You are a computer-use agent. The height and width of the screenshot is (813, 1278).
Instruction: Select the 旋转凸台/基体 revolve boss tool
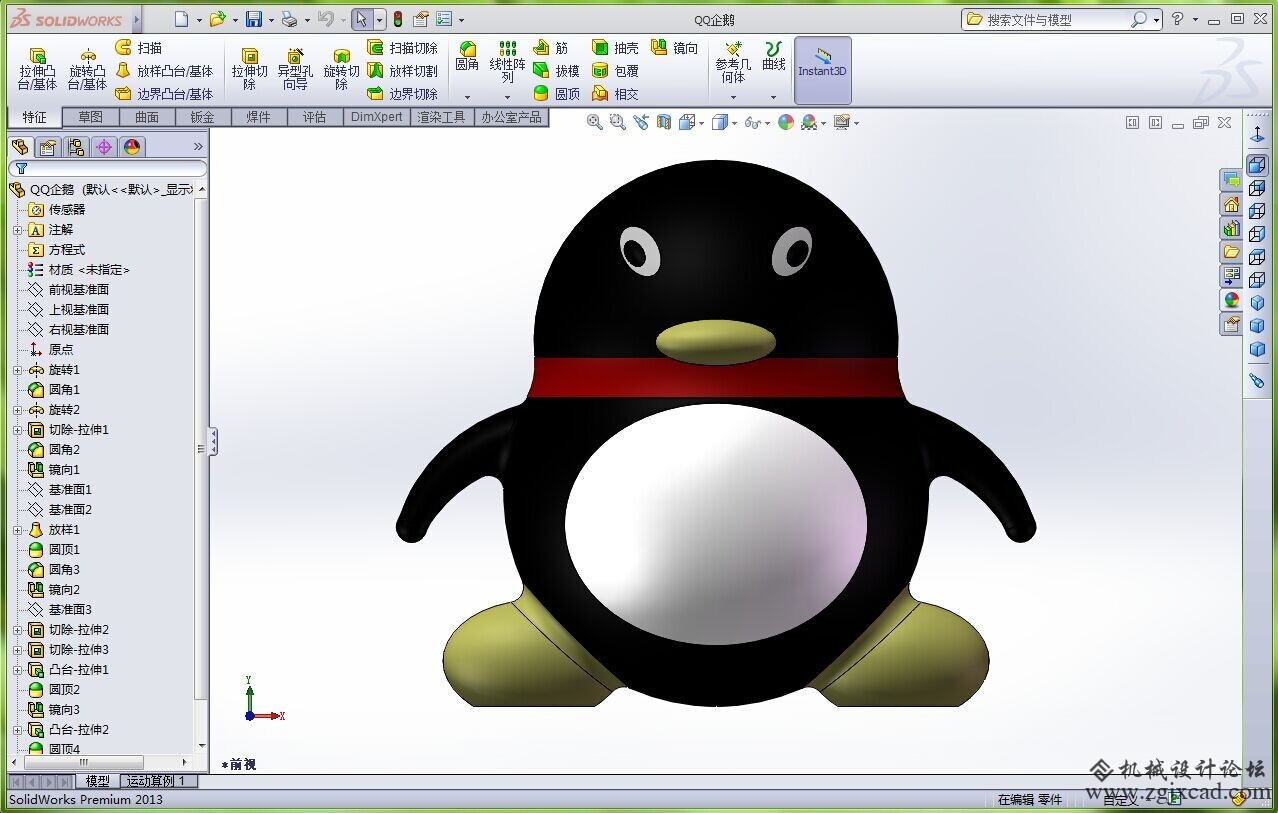click(88, 69)
